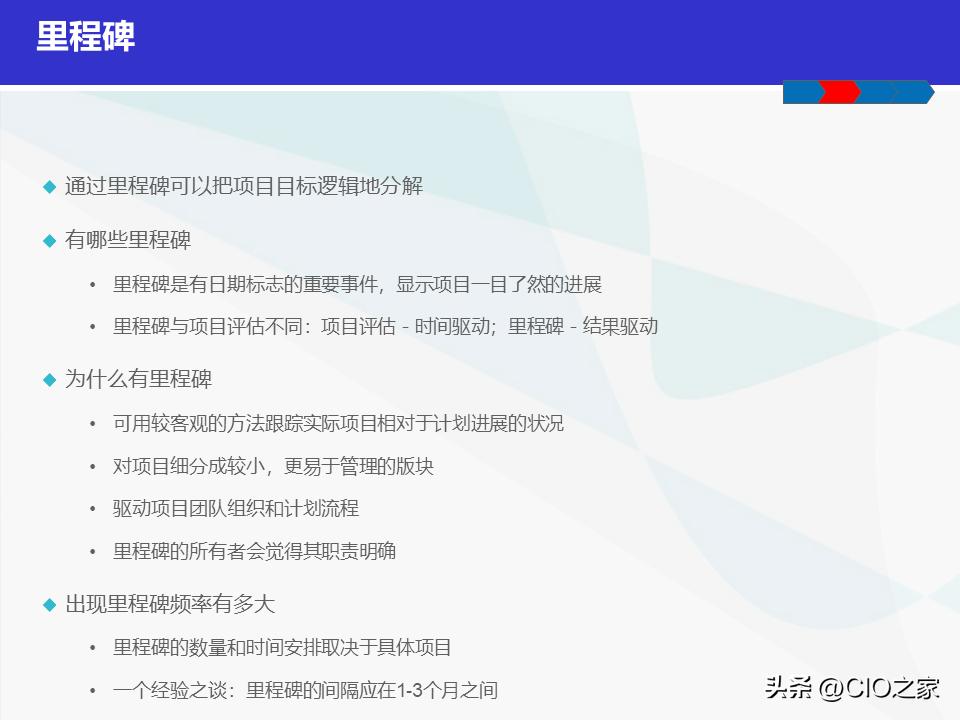This screenshot has height=720, width=960.
Task: Toggle the dot marker before 一个经验之谈 line
Action: pos(91,689)
